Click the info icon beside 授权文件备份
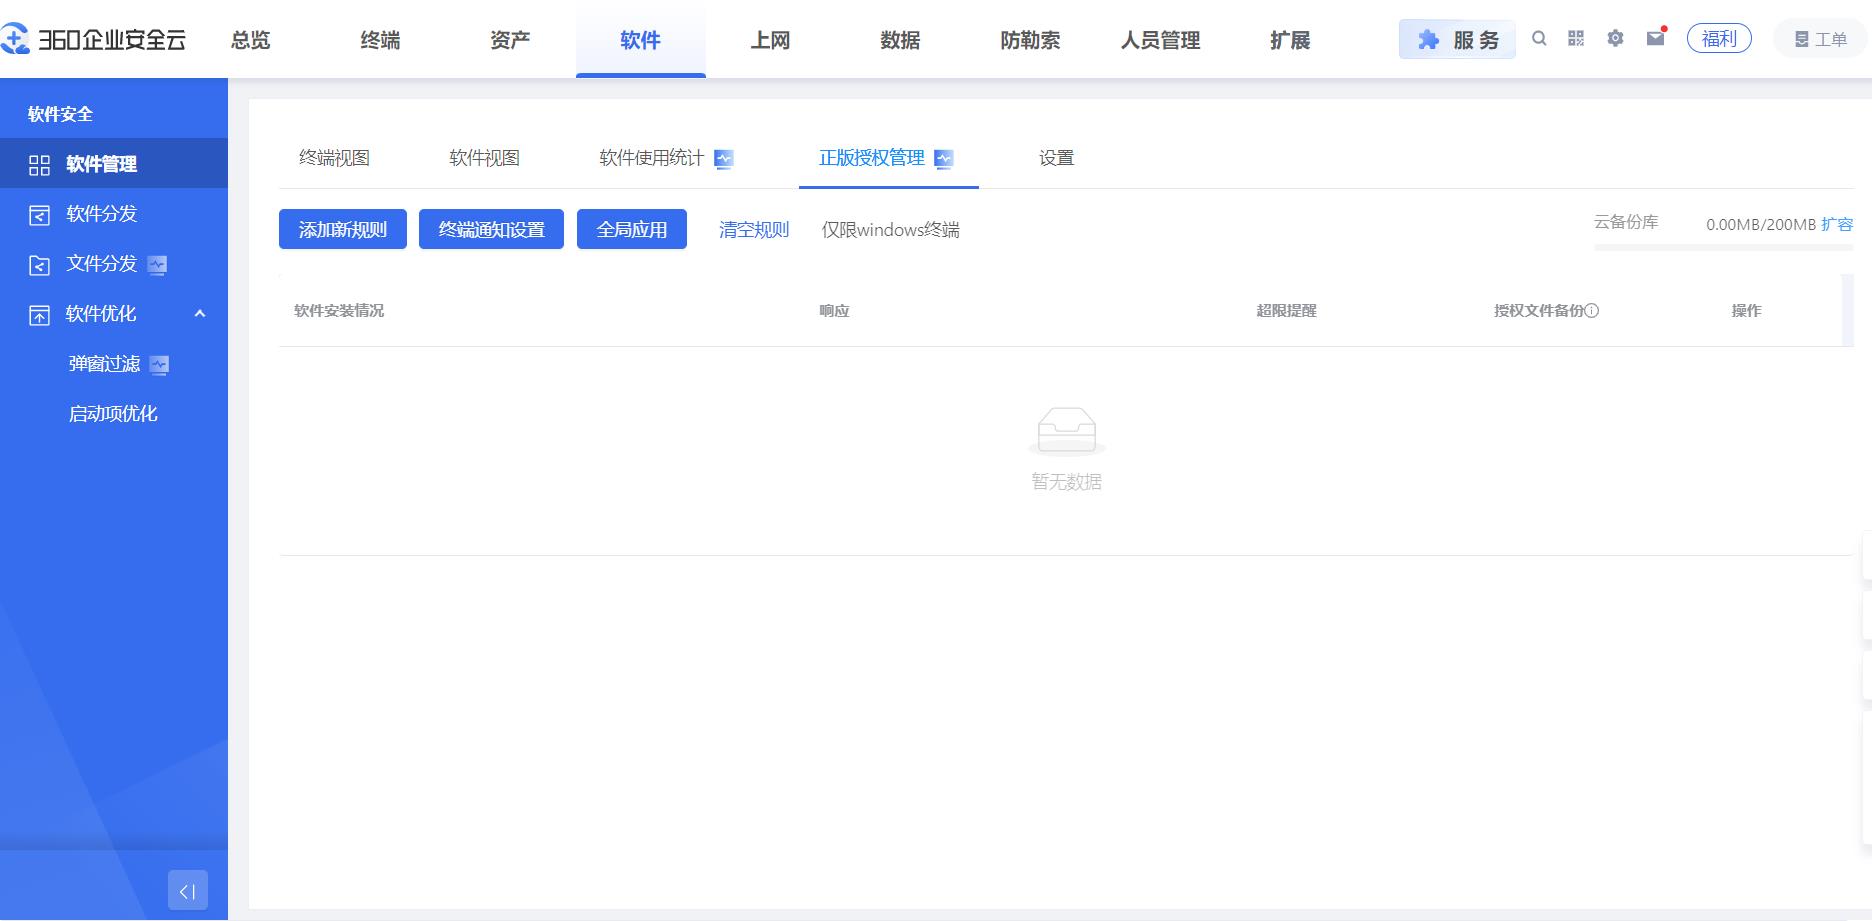1872x921 pixels. [x=1592, y=311]
